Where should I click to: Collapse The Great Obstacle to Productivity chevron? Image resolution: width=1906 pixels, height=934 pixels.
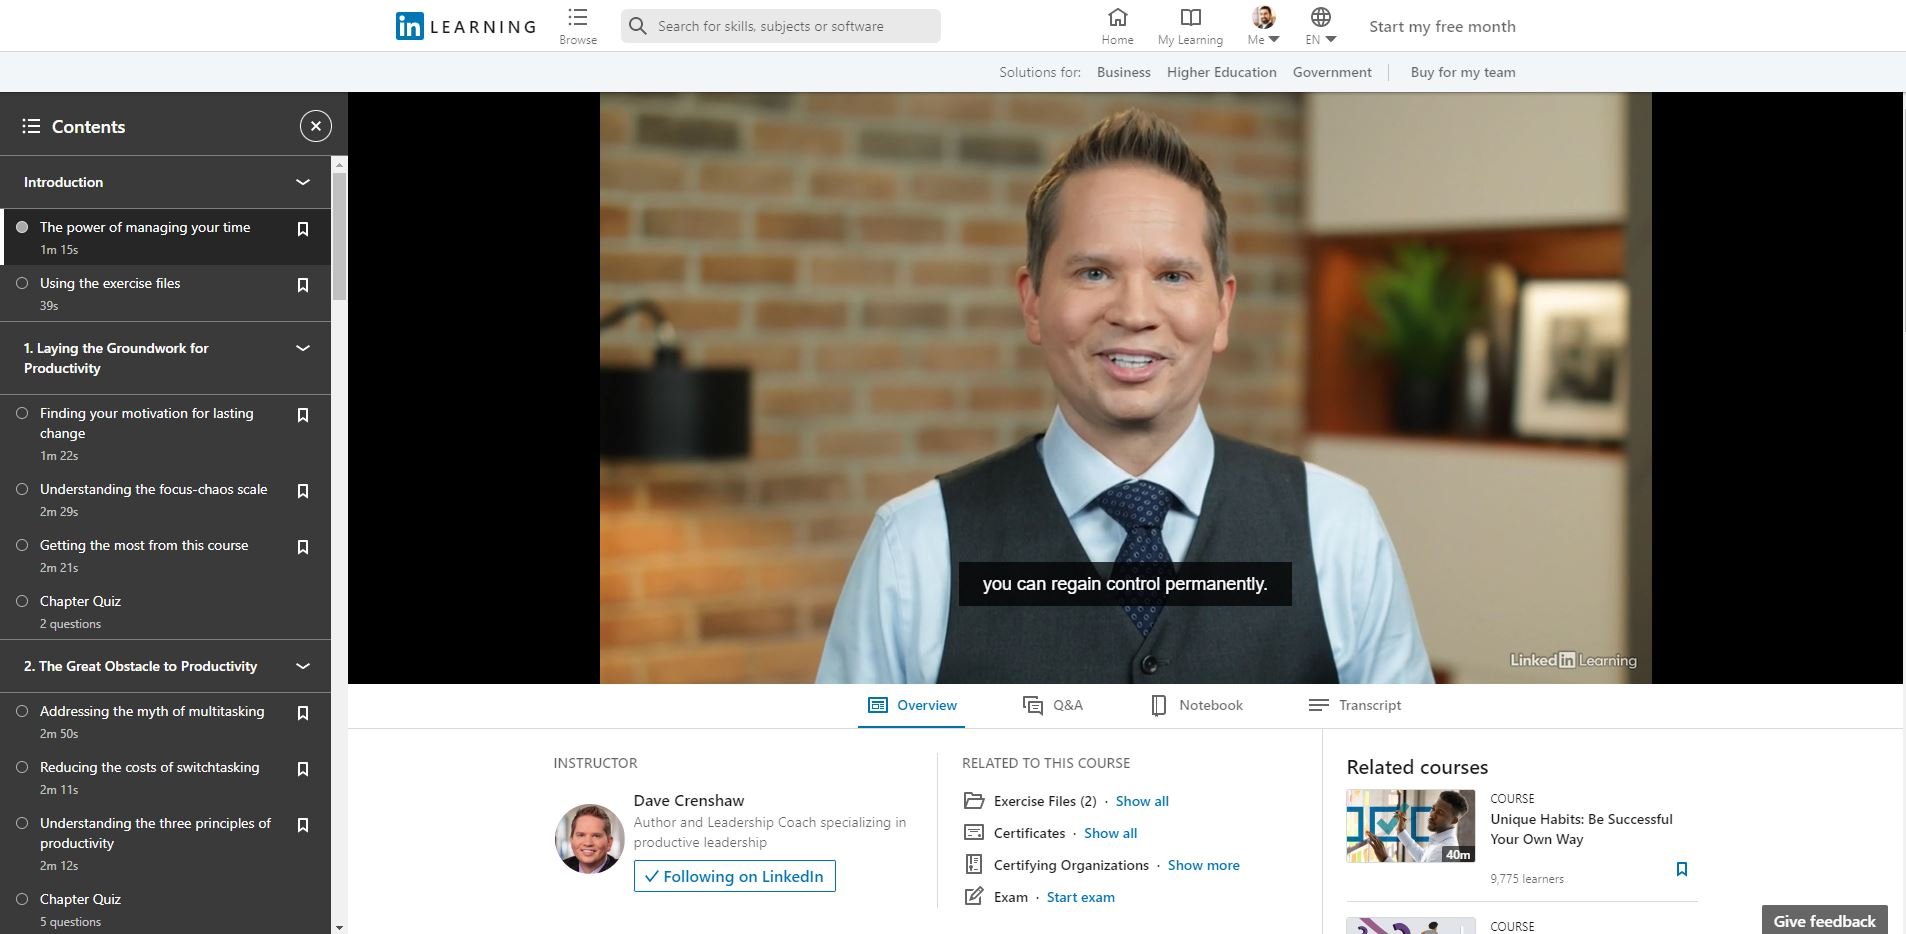[x=303, y=666]
